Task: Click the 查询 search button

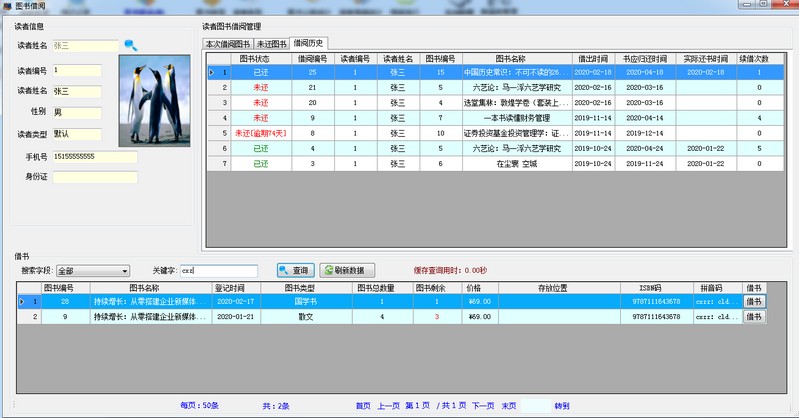Action: (296, 271)
